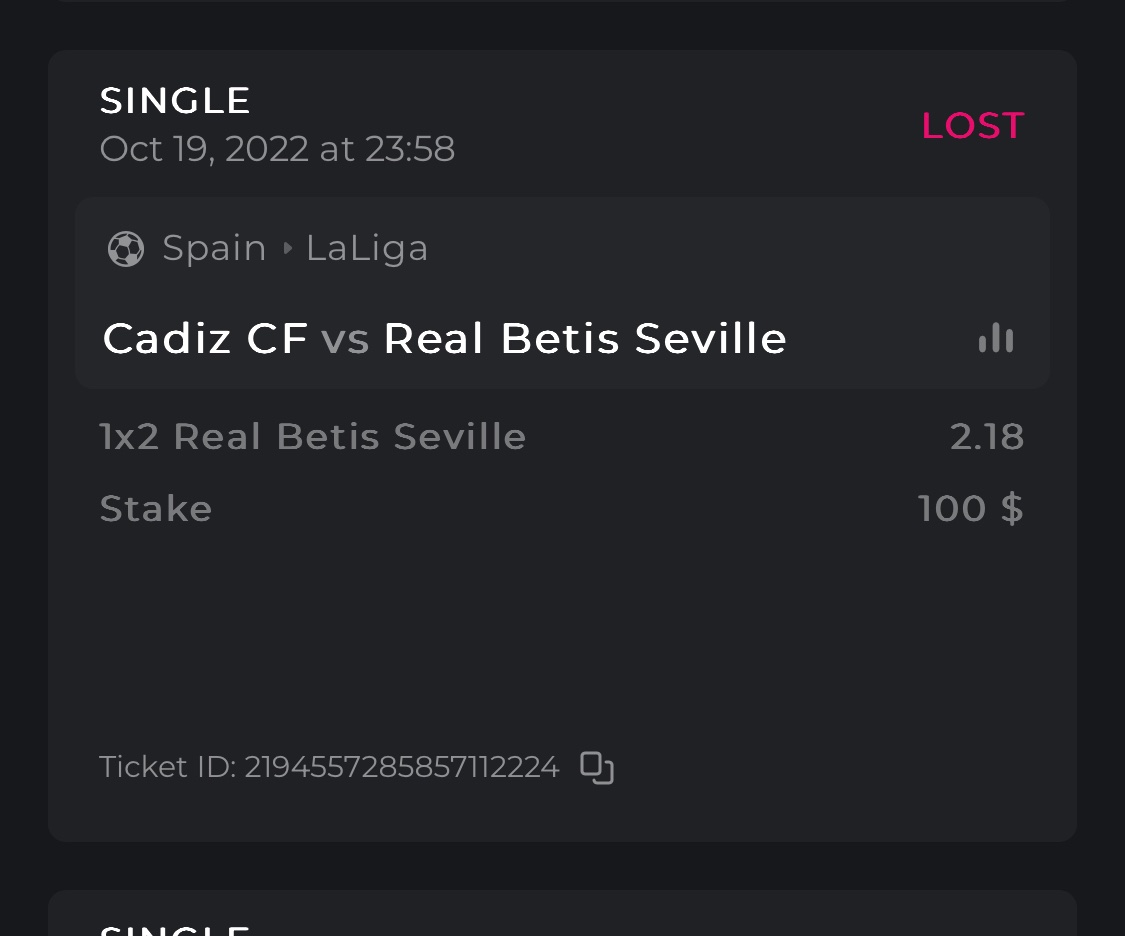The image size is (1125, 936).
Task: Click the arrow between Spain and LaLiga
Action: pos(288,248)
